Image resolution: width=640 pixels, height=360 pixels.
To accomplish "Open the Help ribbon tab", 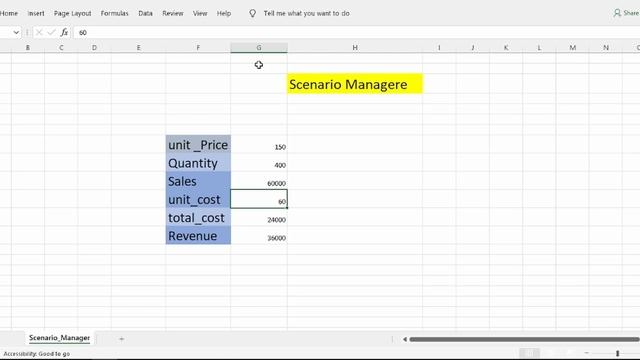I will pyautogui.click(x=224, y=13).
